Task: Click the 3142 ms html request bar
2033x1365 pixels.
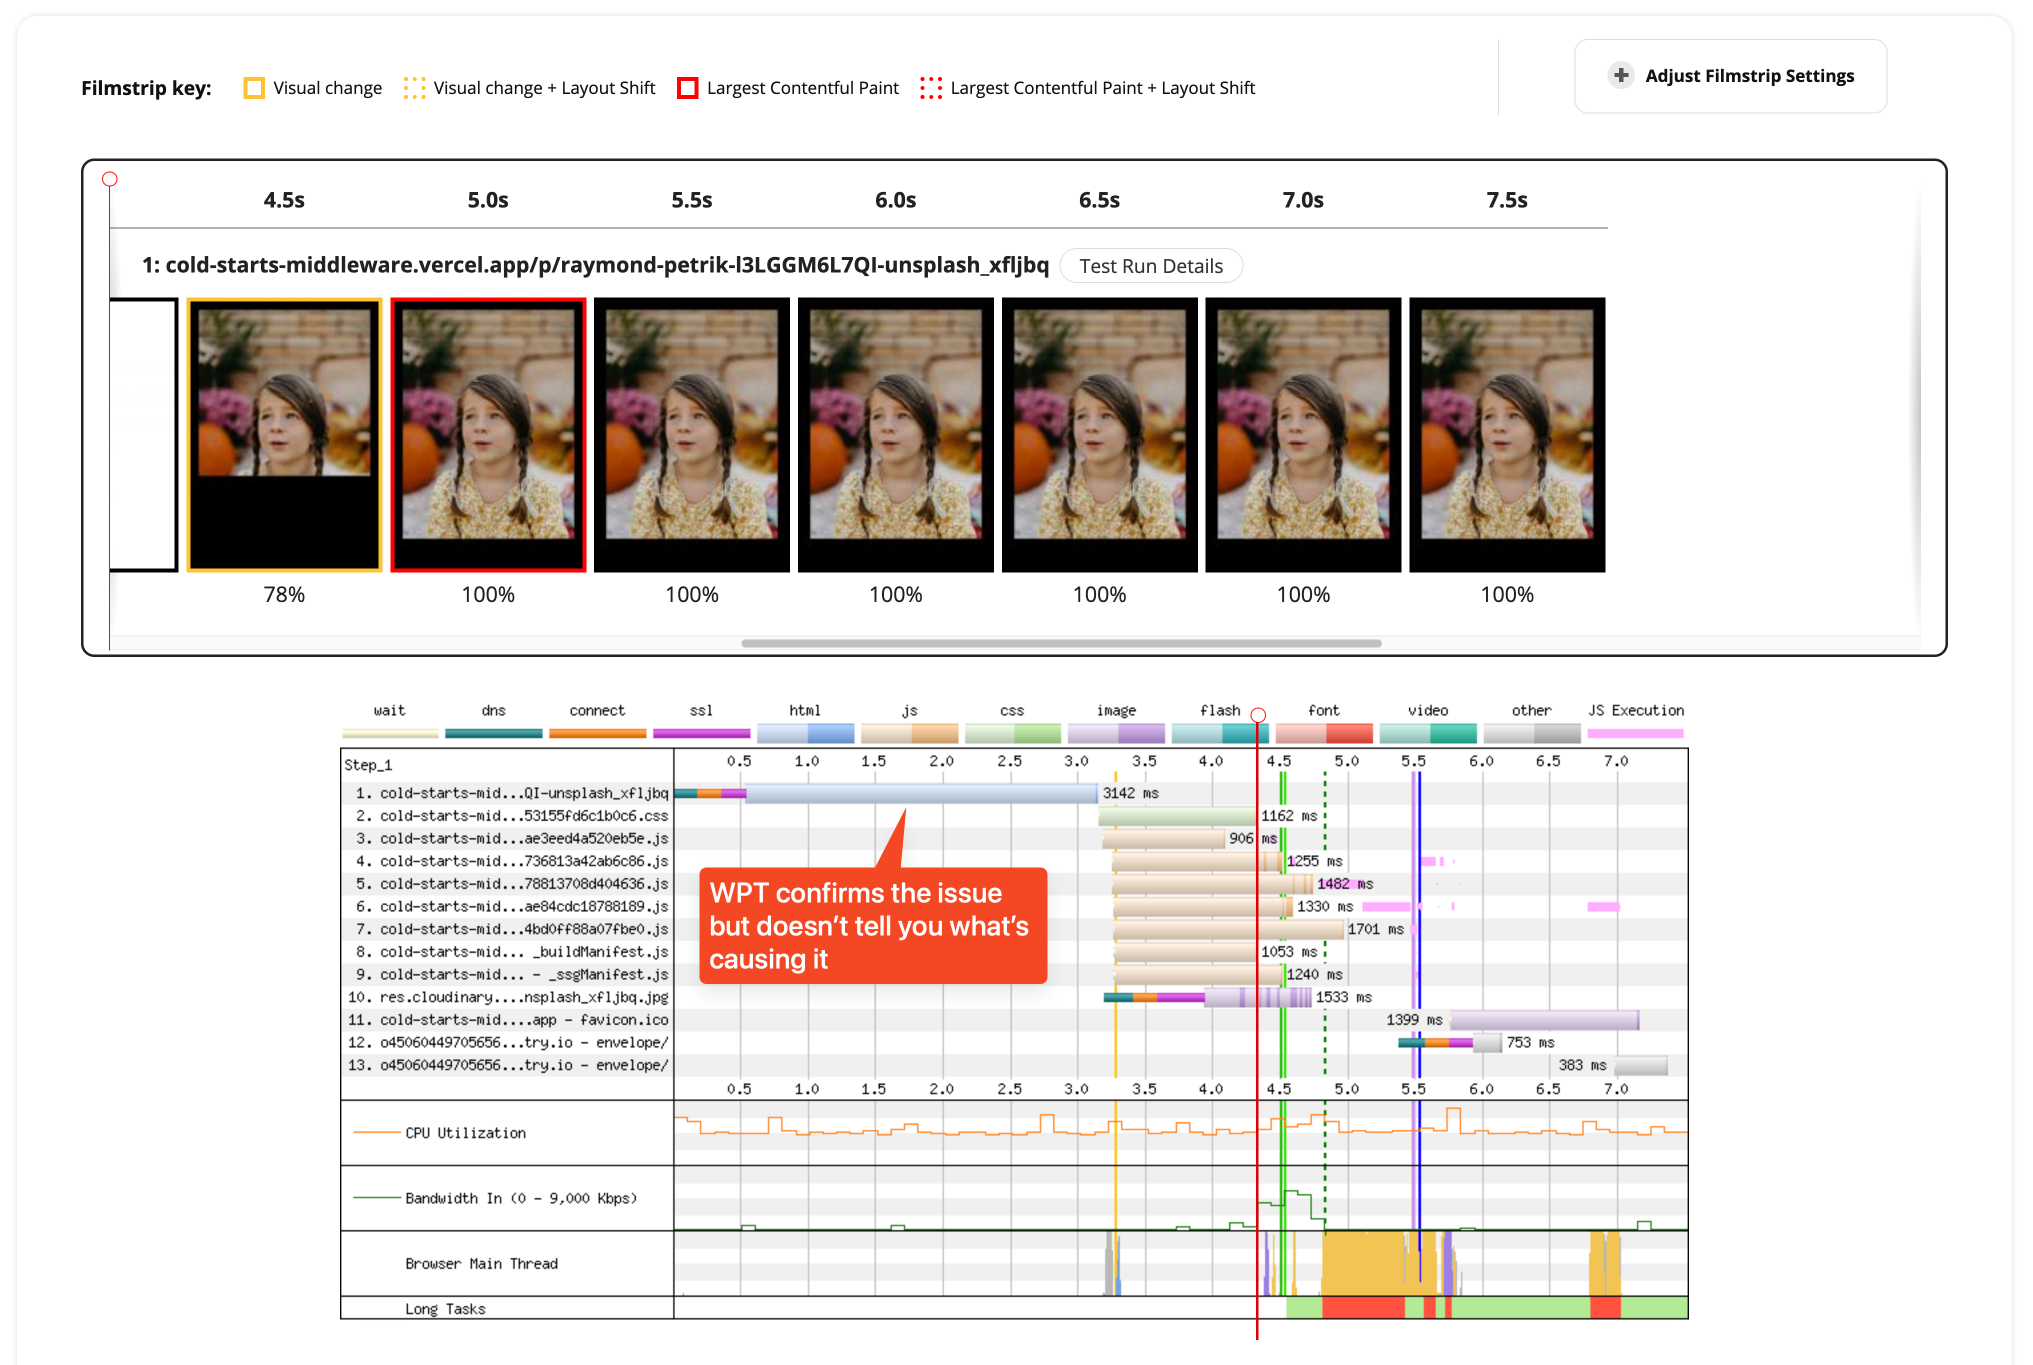Action: 920,793
